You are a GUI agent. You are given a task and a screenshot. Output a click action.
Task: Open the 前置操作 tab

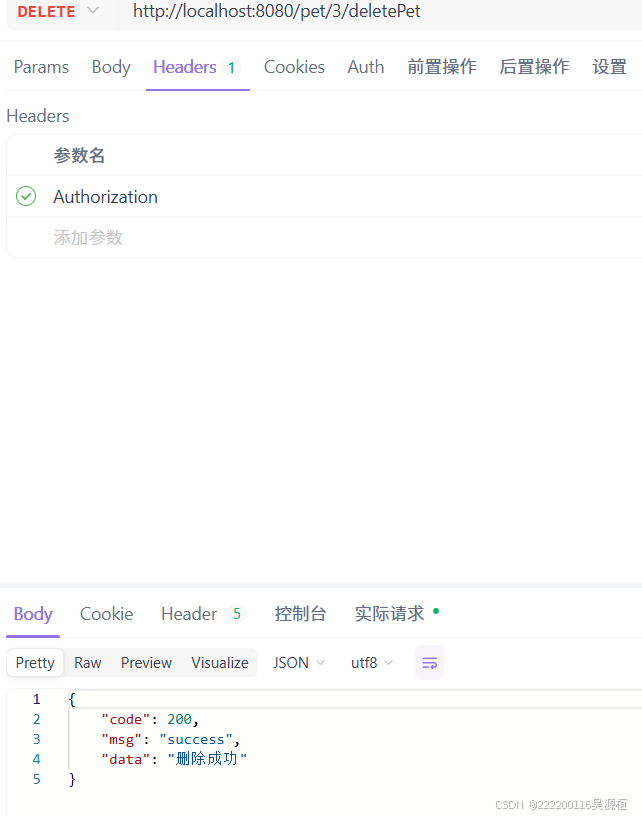[x=442, y=67]
